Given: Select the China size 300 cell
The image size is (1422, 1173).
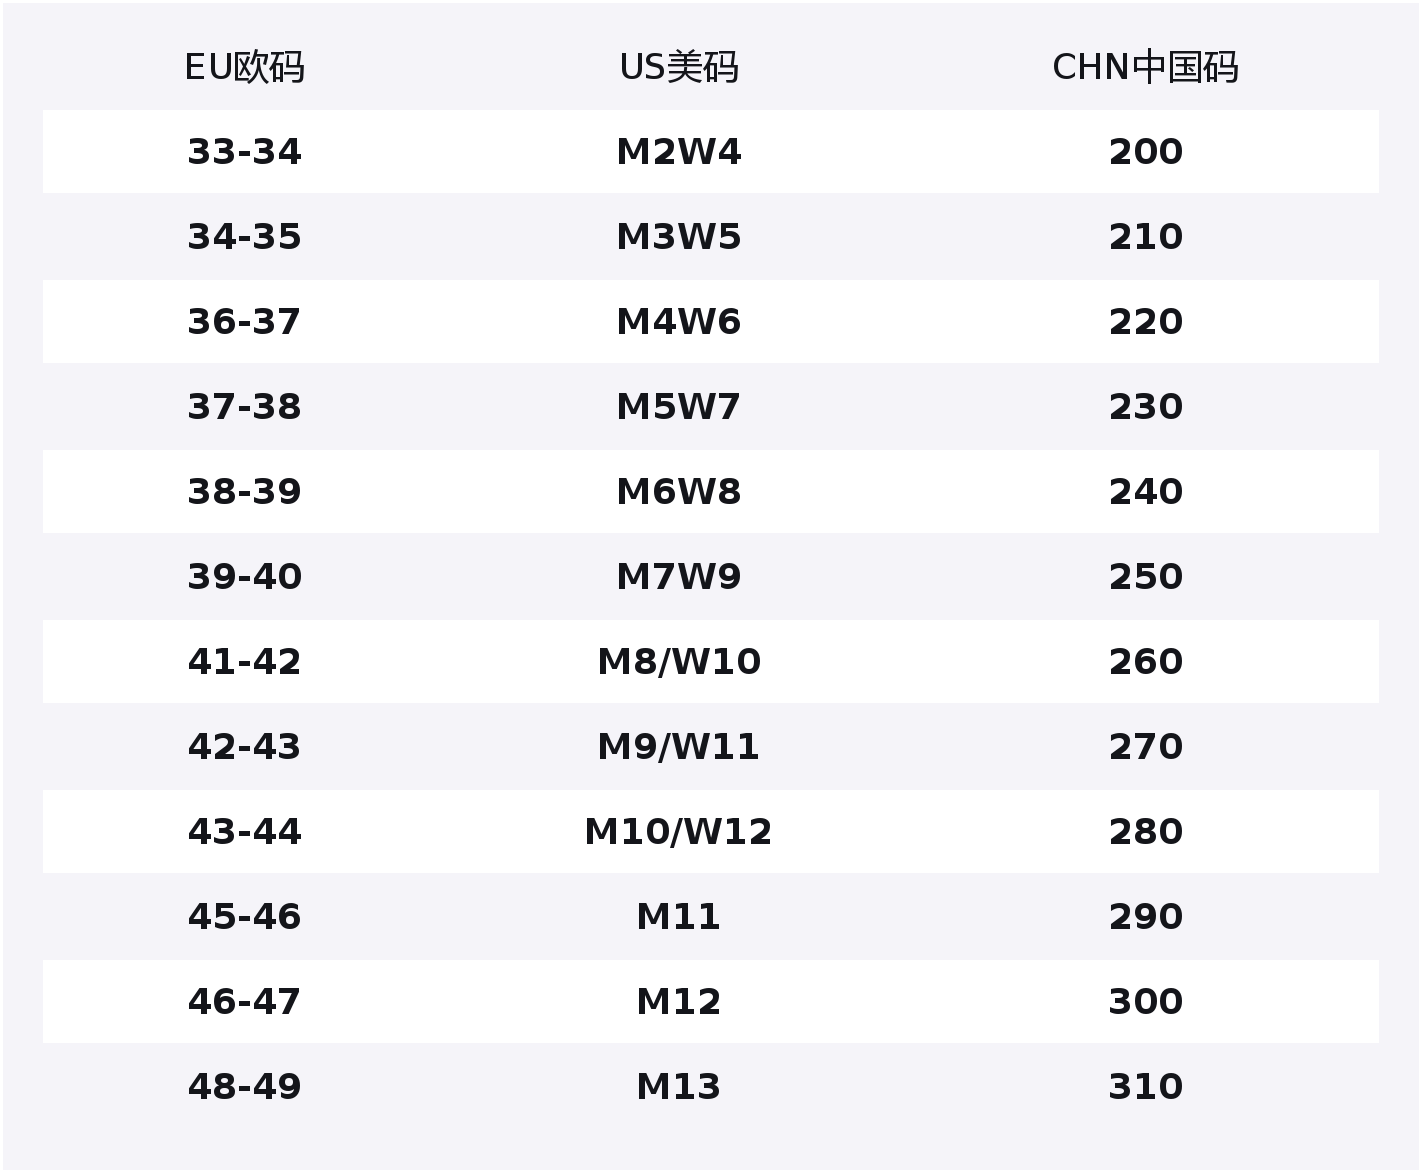Looking at the screenshot, I should [x=1145, y=1002].
